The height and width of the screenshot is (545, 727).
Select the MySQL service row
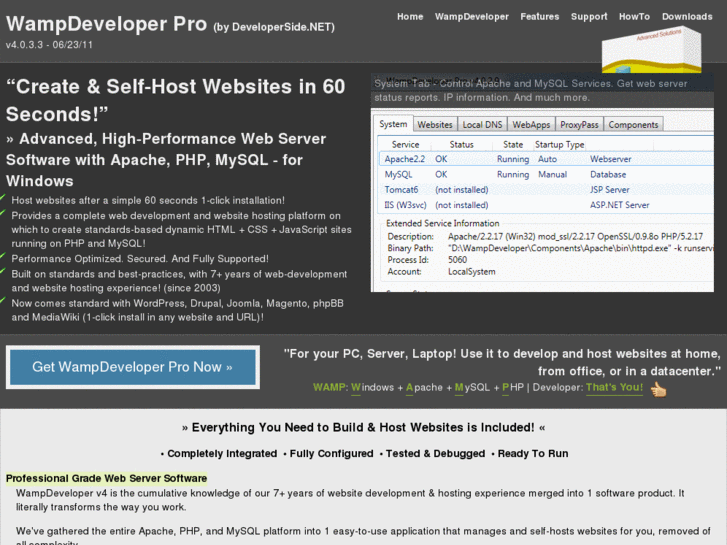click(546, 174)
